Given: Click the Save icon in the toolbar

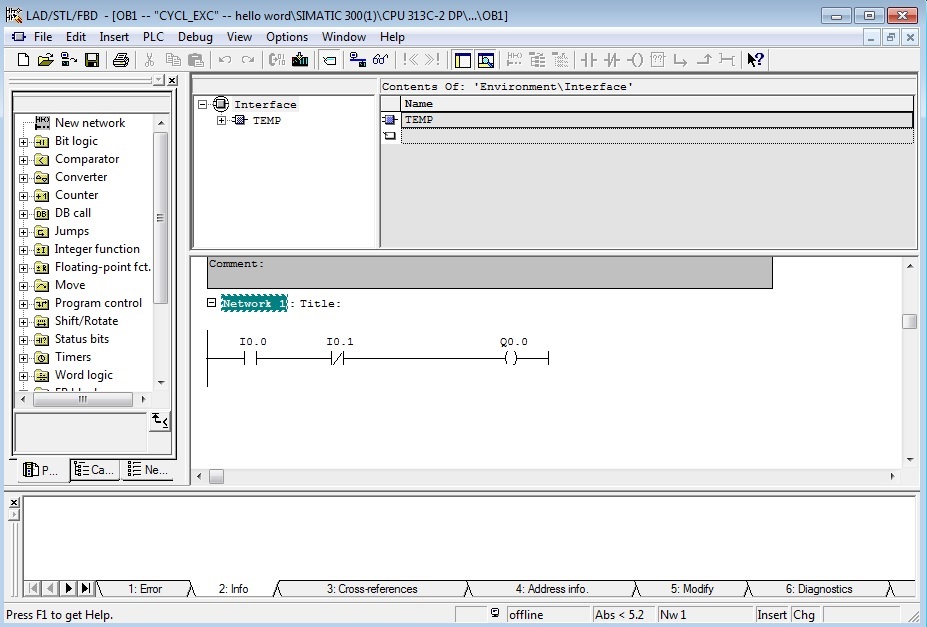Looking at the screenshot, I should pyautogui.click(x=92, y=60).
